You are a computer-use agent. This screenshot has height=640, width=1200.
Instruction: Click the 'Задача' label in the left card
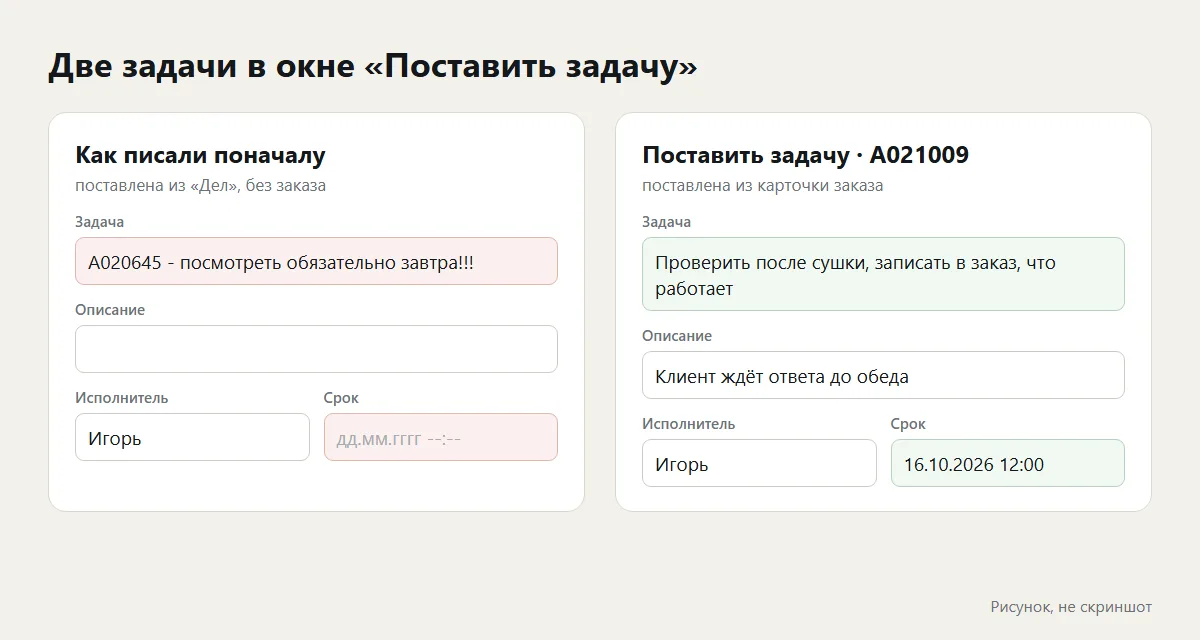(x=99, y=222)
